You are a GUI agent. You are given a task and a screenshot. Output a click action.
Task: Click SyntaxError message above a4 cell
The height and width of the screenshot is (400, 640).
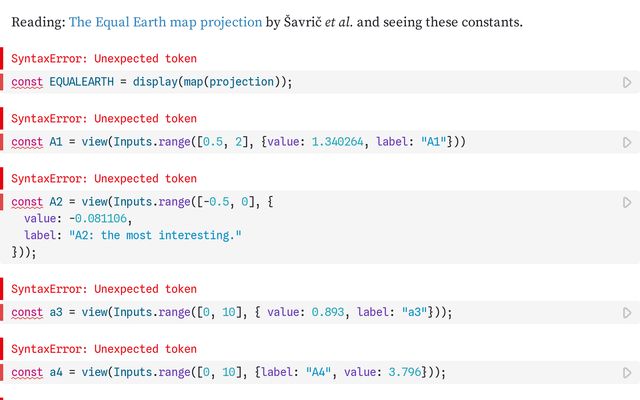click(104, 349)
